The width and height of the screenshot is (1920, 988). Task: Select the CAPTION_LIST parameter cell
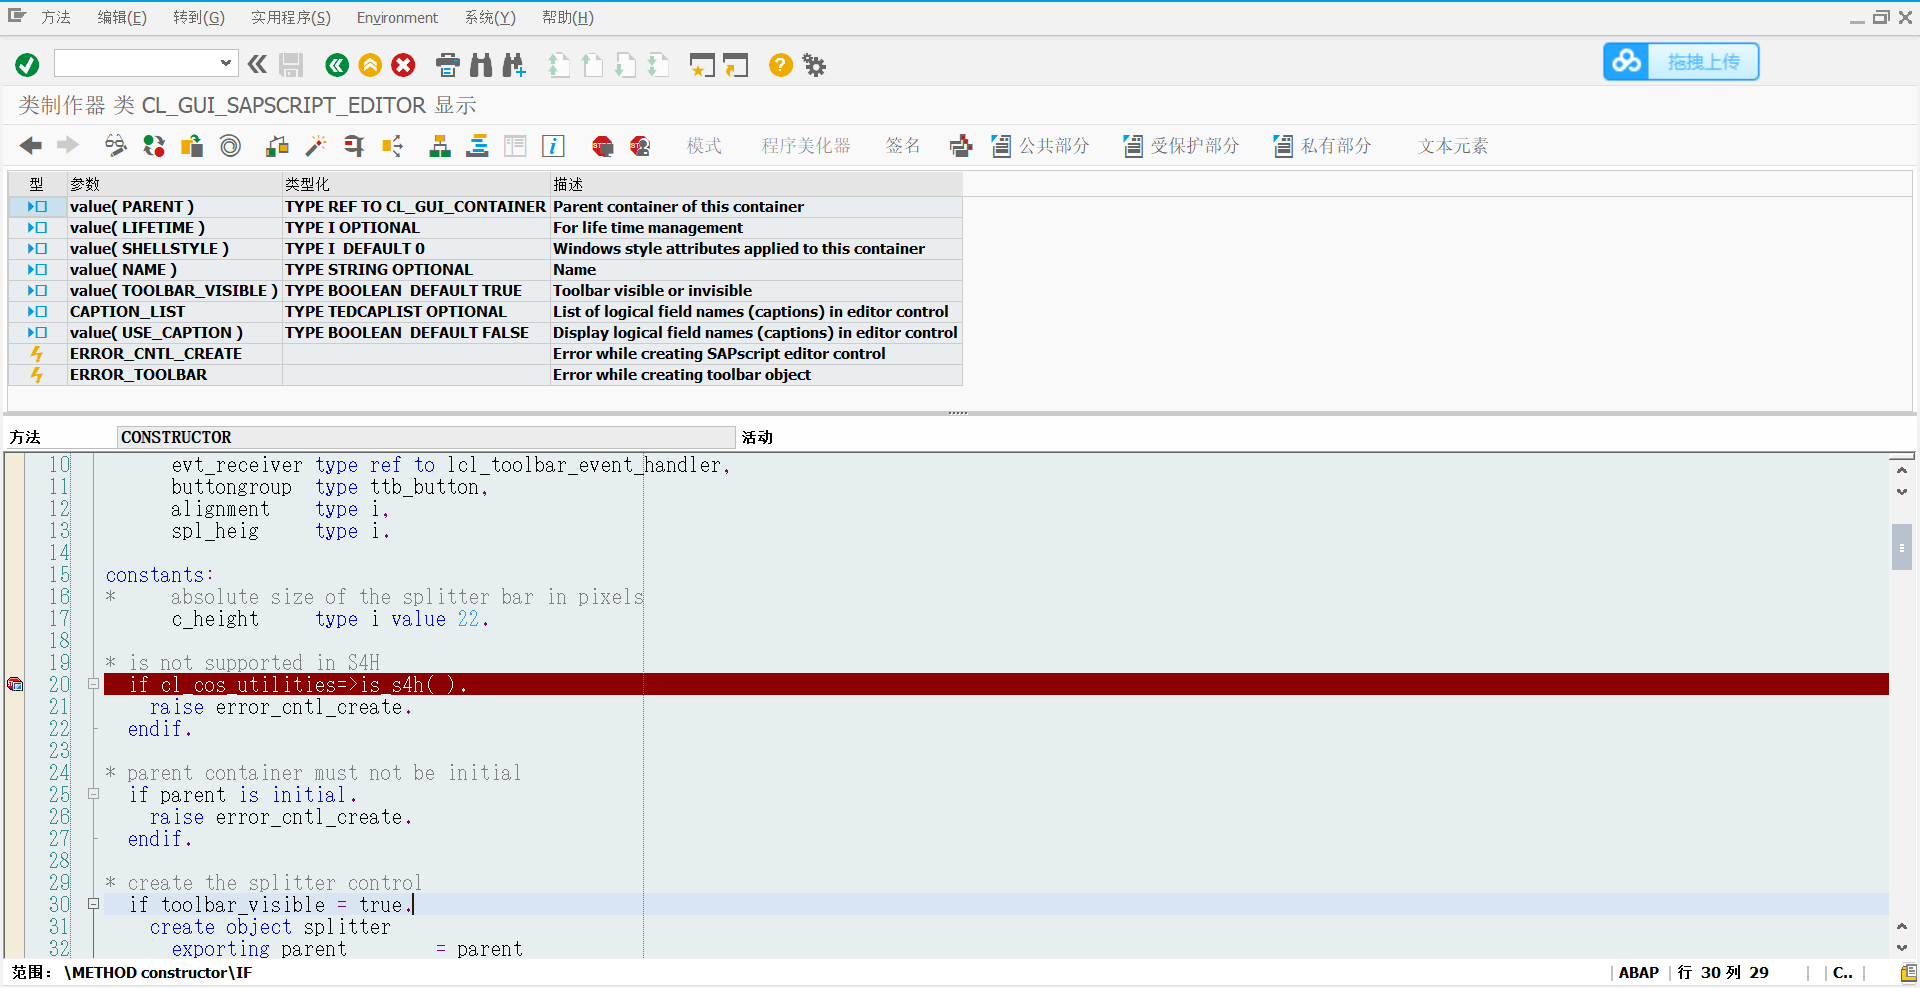174,312
